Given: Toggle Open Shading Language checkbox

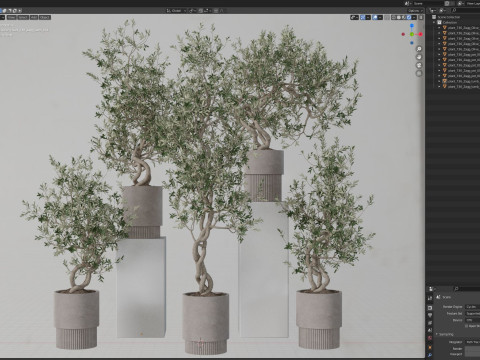Looking at the screenshot, I should point(466,326).
